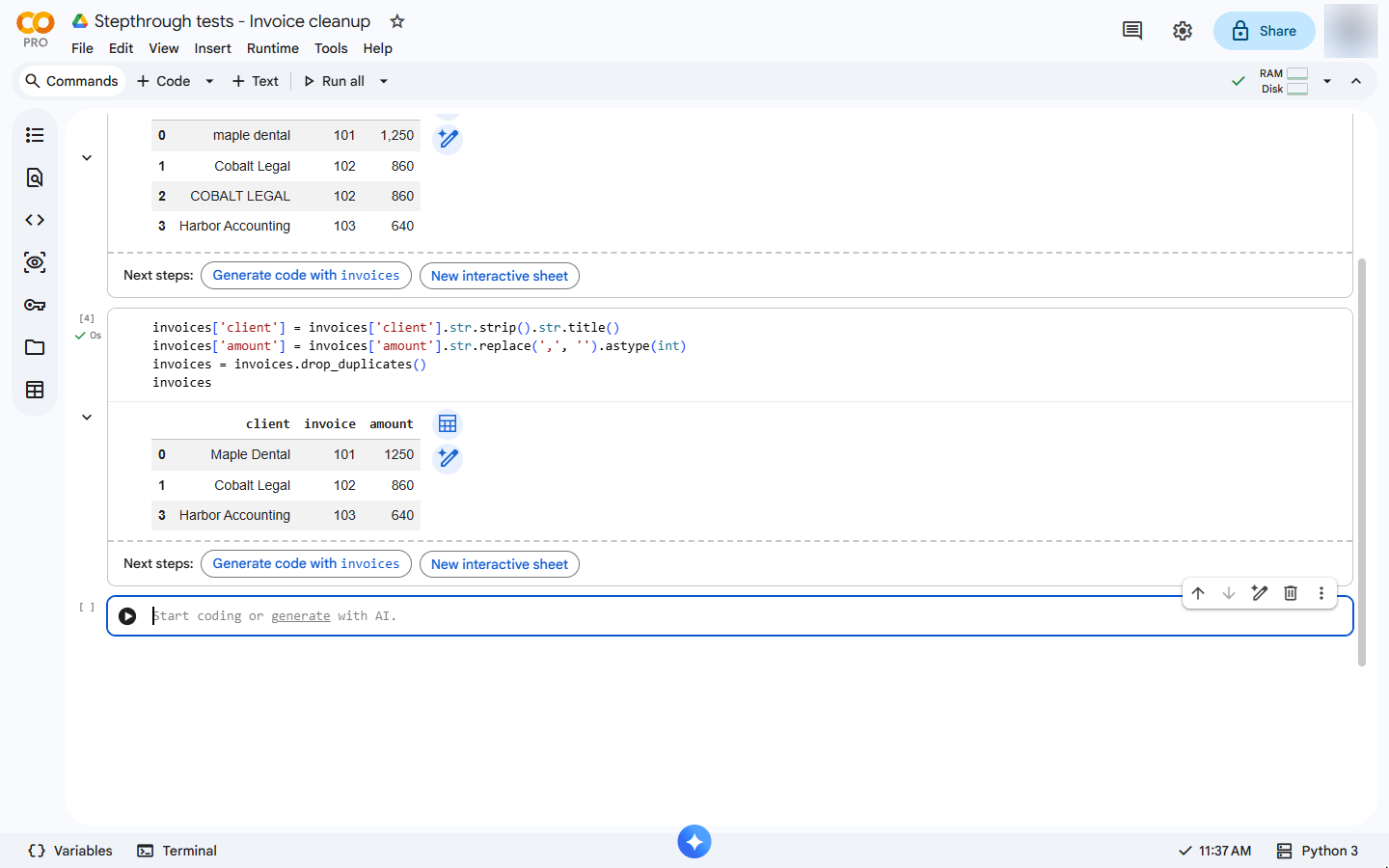This screenshot has width=1389, height=868.
Task: Click the wand icon beside the Maple Dental row
Action: [x=448, y=458]
